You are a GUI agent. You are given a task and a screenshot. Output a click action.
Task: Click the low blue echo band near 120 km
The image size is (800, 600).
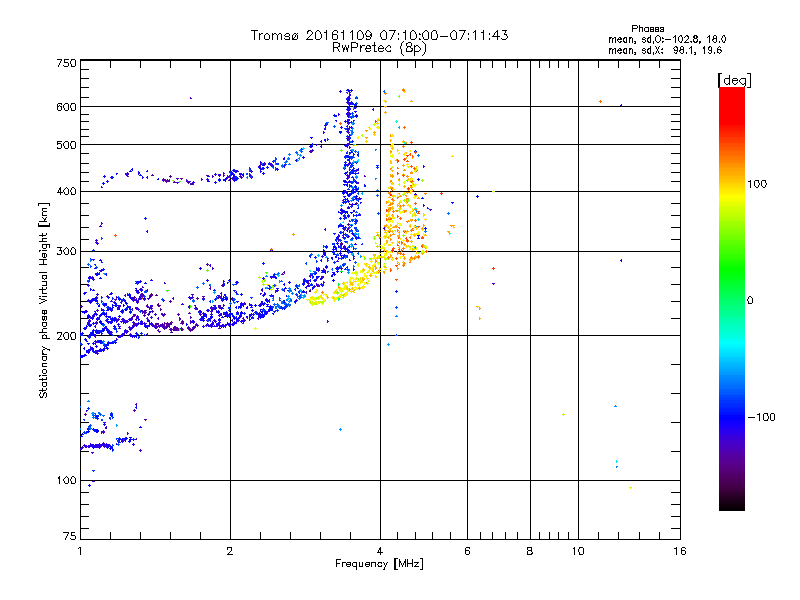110,444
